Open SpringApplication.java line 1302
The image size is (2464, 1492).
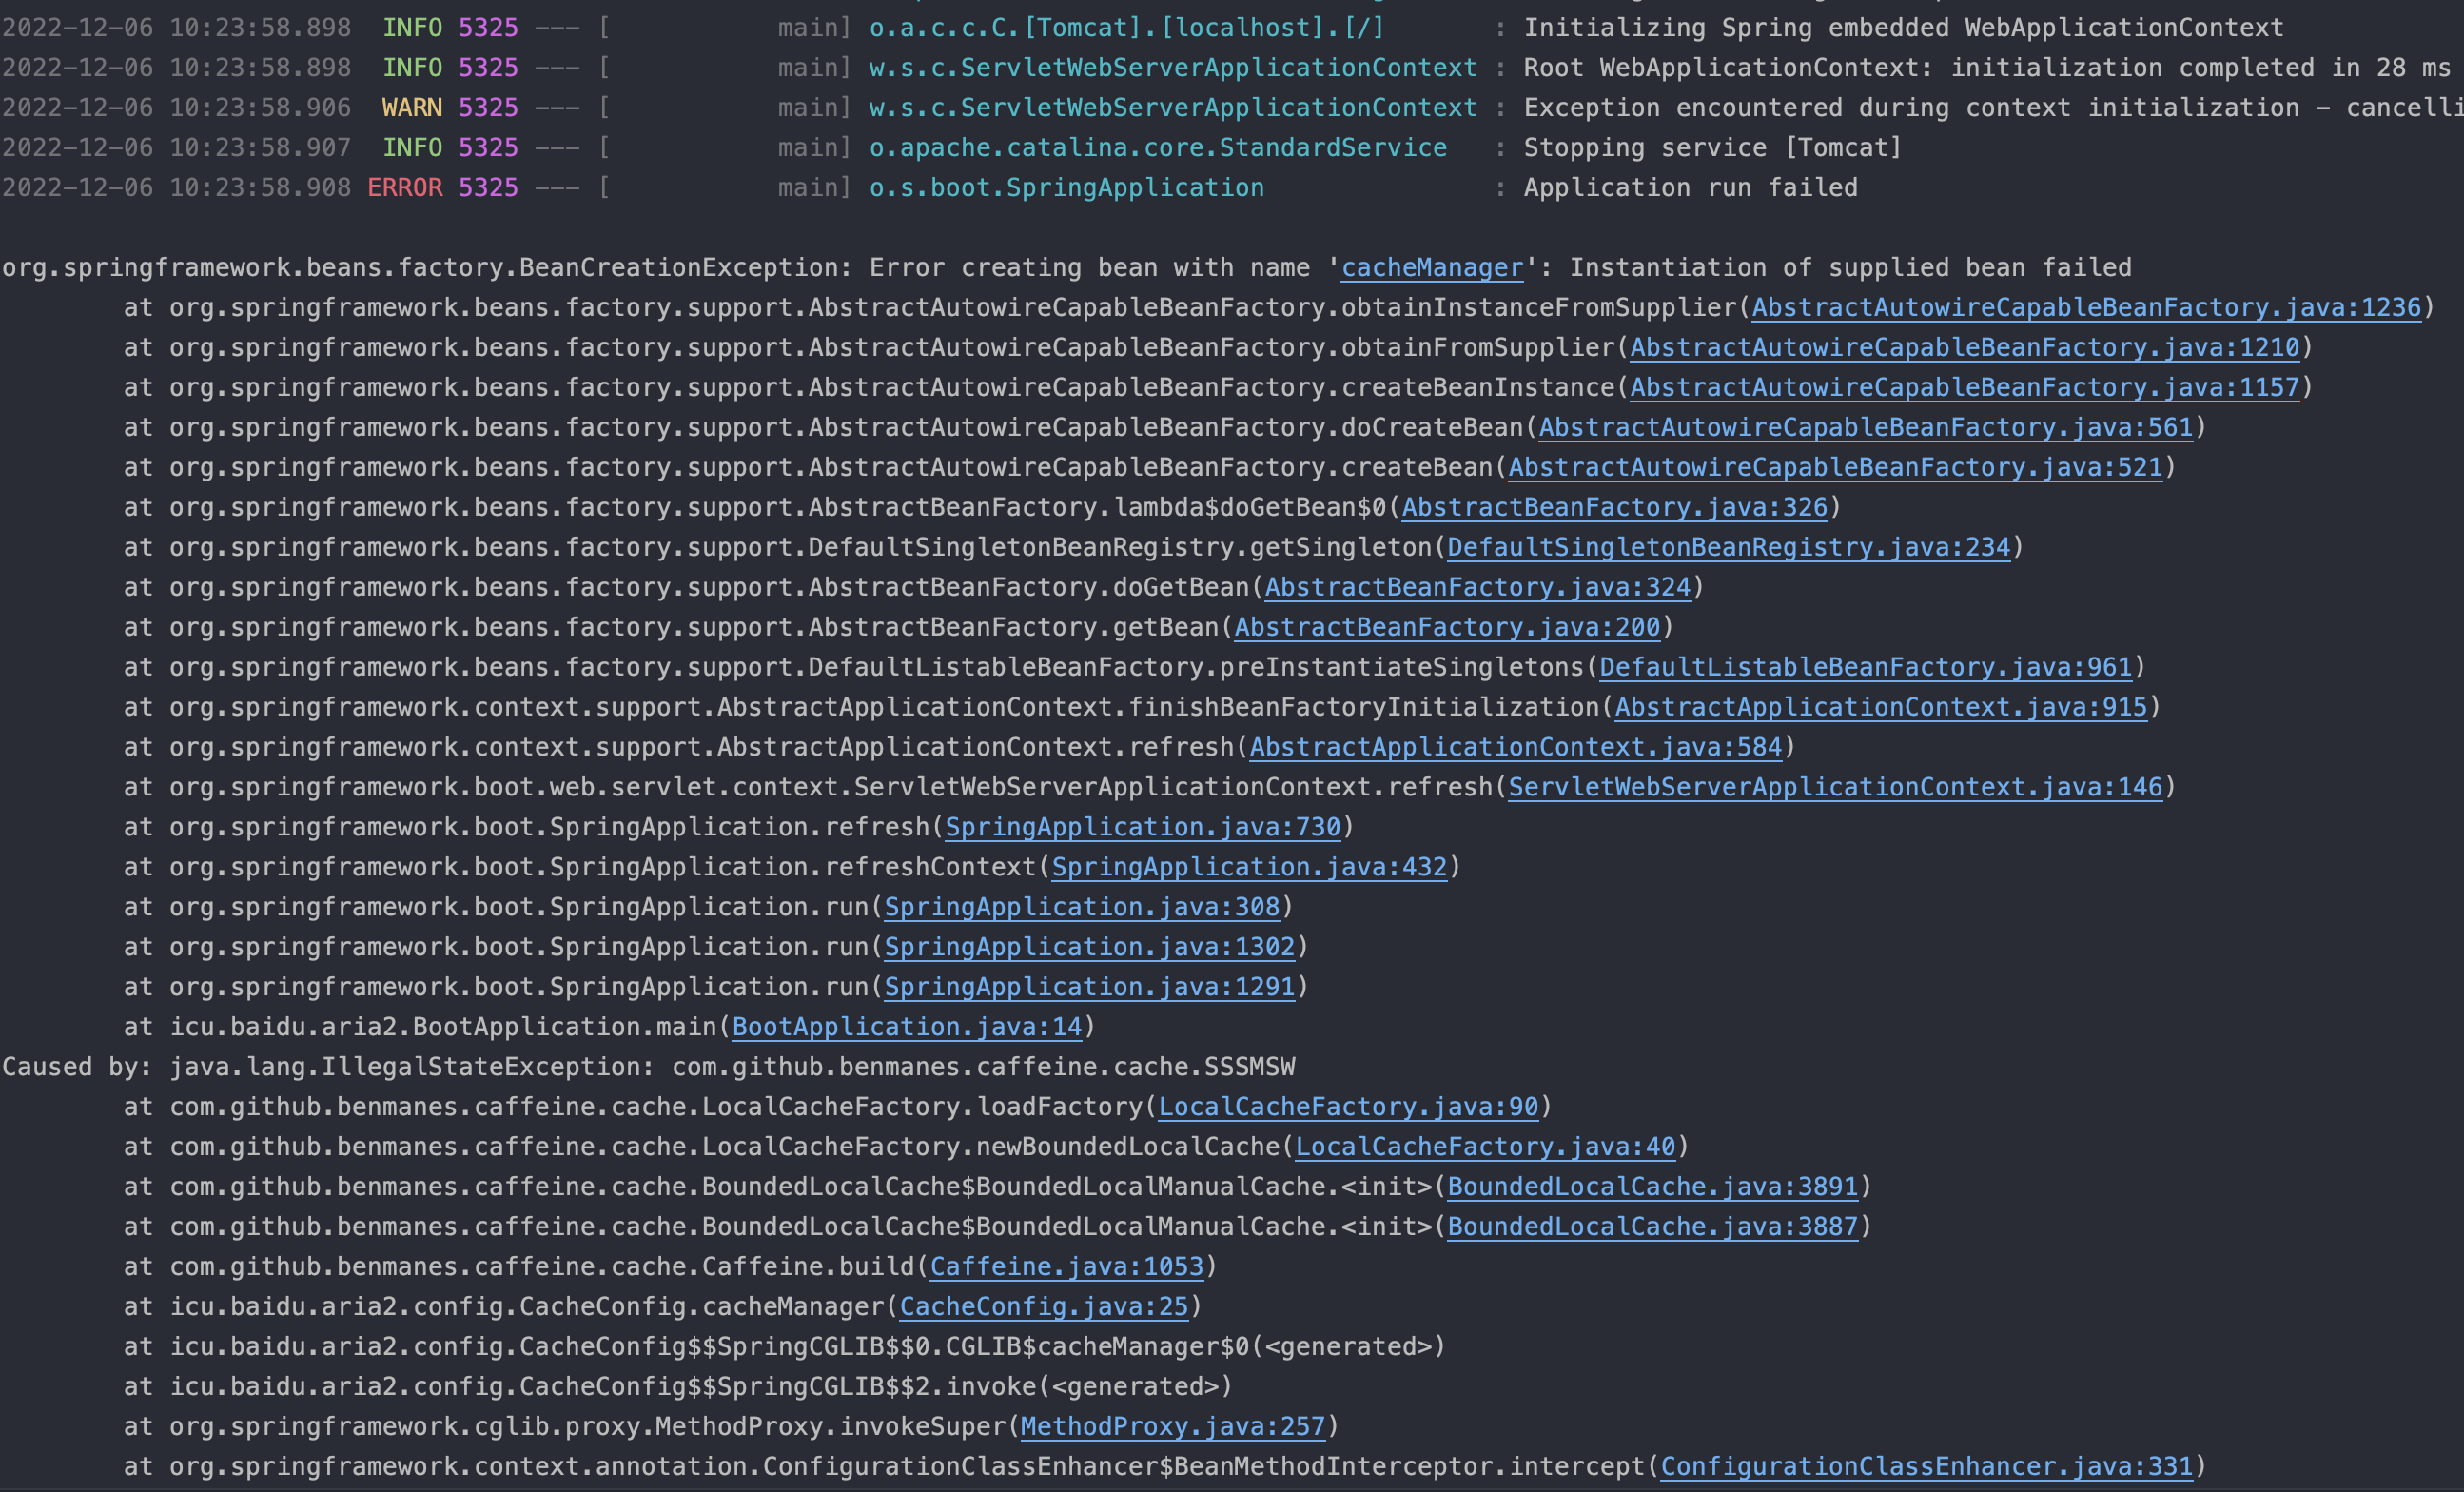1088,947
